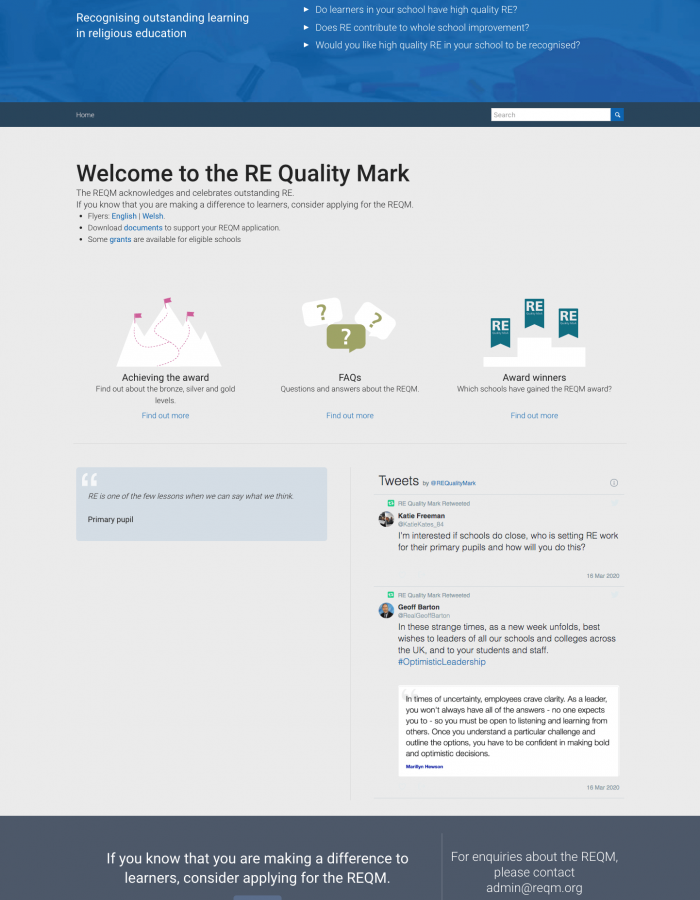The width and height of the screenshot is (700, 900).
Task: Open the English flyer link
Action: point(124,216)
